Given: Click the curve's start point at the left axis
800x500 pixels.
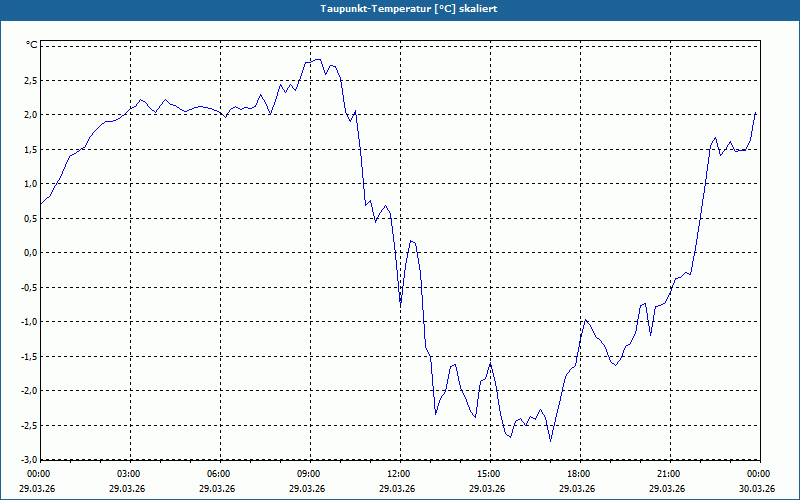Looking at the screenshot, I should pos(41,204).
